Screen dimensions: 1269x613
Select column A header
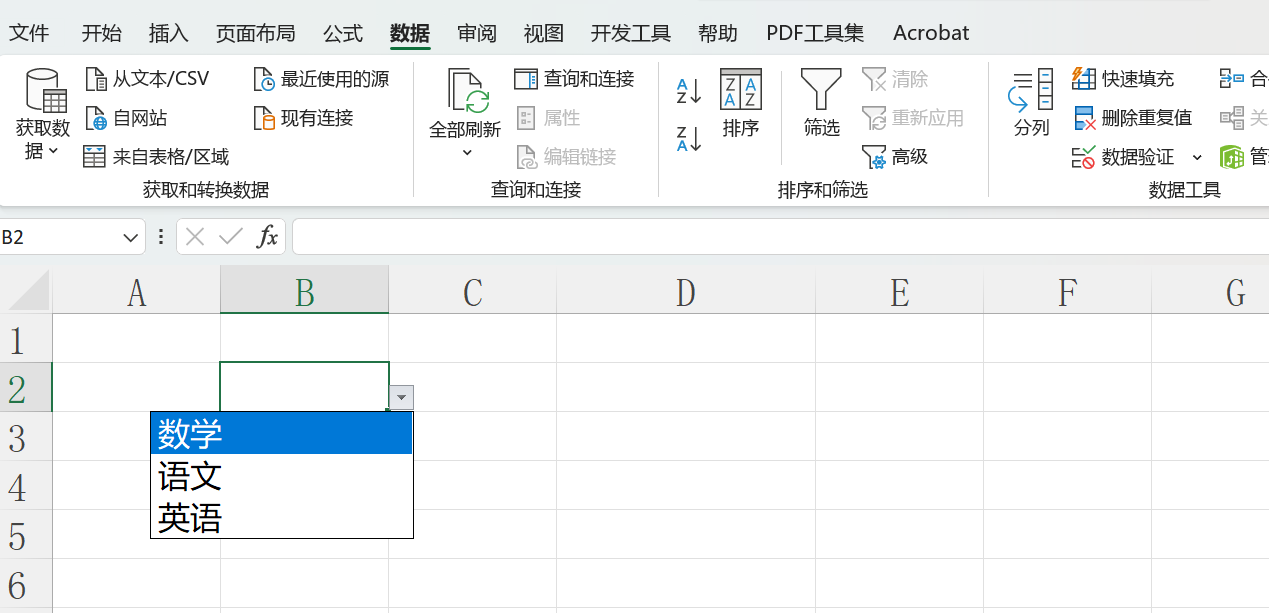[136, 291]
